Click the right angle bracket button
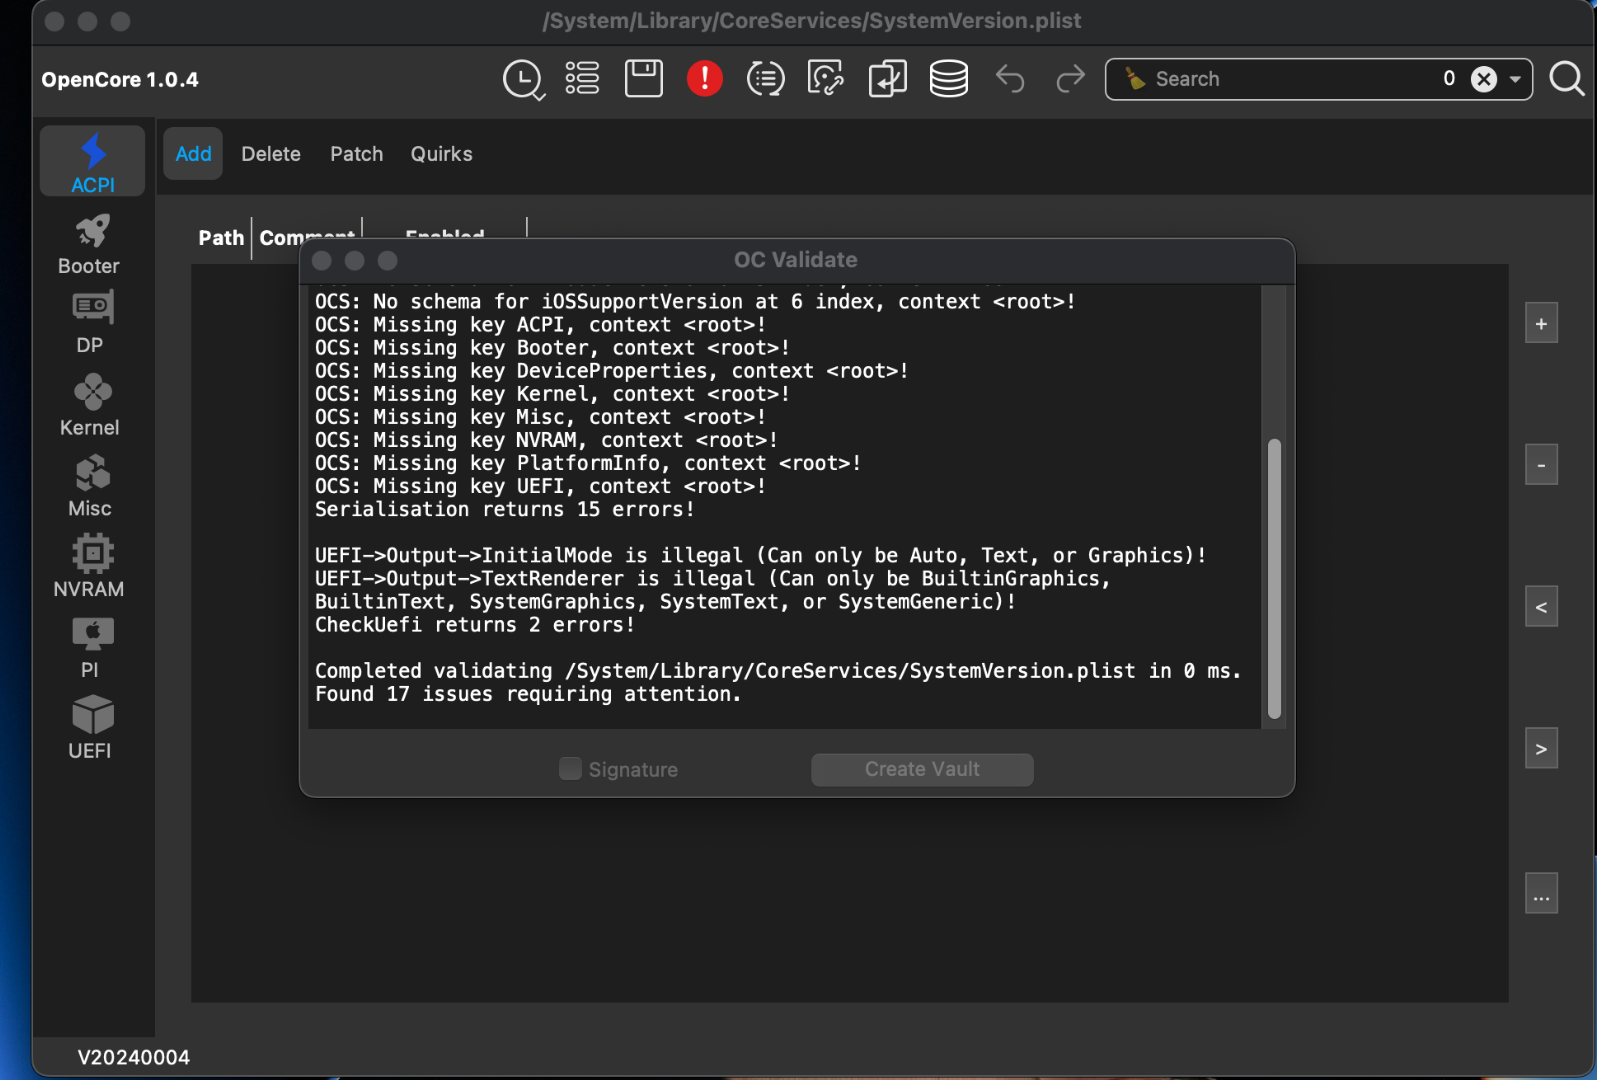1597x1080 pixels. 1541,749
